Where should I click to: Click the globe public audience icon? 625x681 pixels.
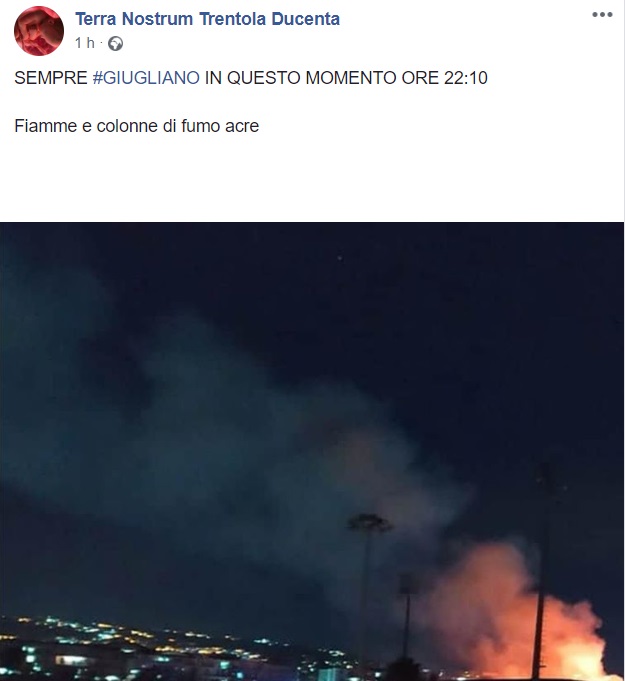pos(115,43)
